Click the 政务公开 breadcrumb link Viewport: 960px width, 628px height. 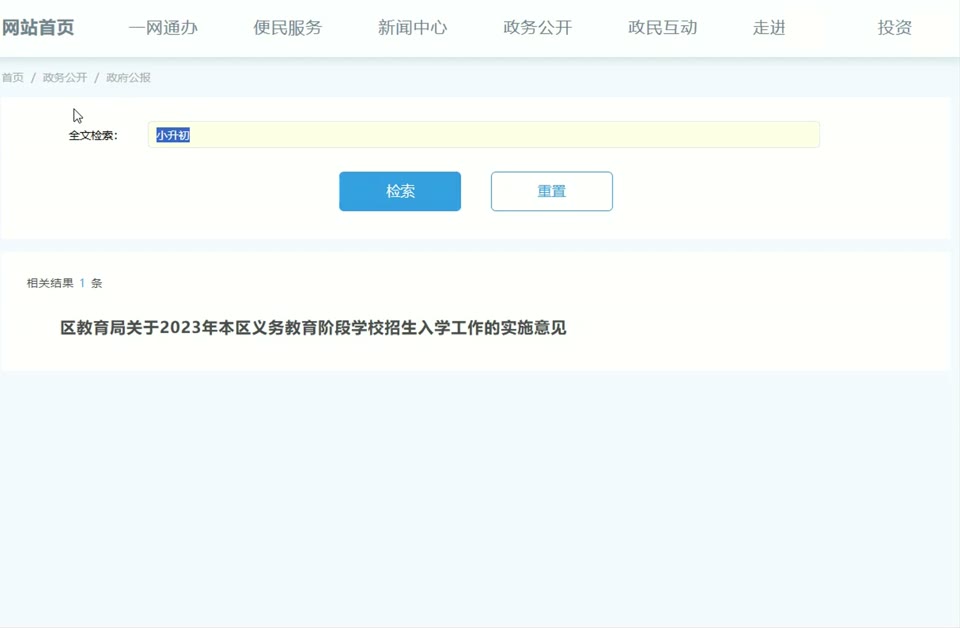click(x=65, y=78)
